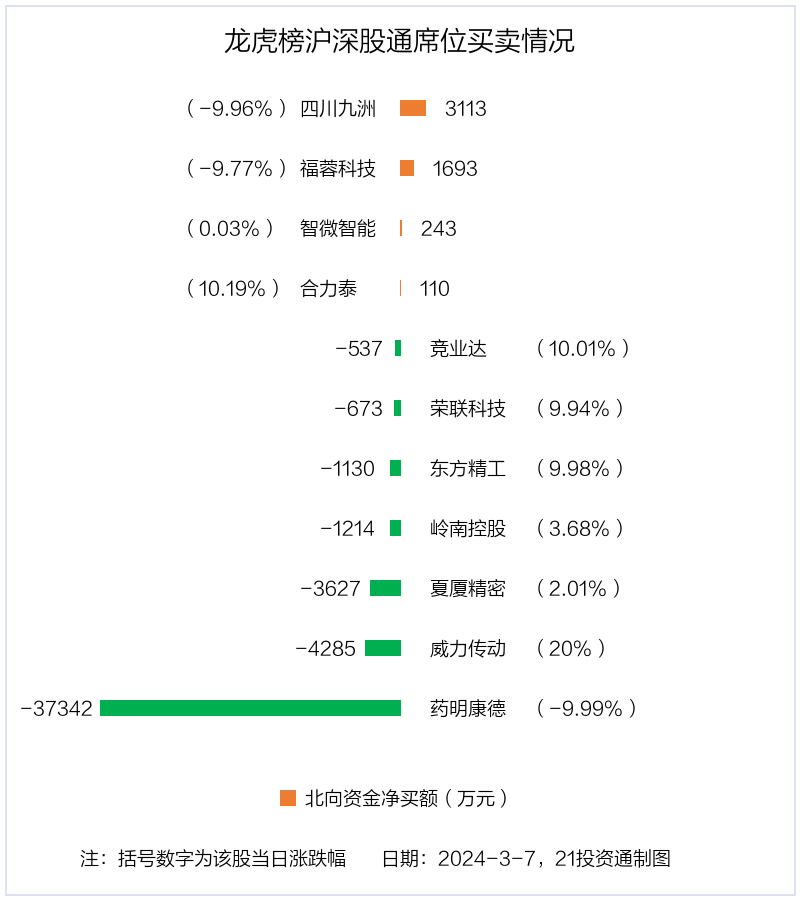Select the percentage label (20%)
800x900 pixels.
(570, 648)
